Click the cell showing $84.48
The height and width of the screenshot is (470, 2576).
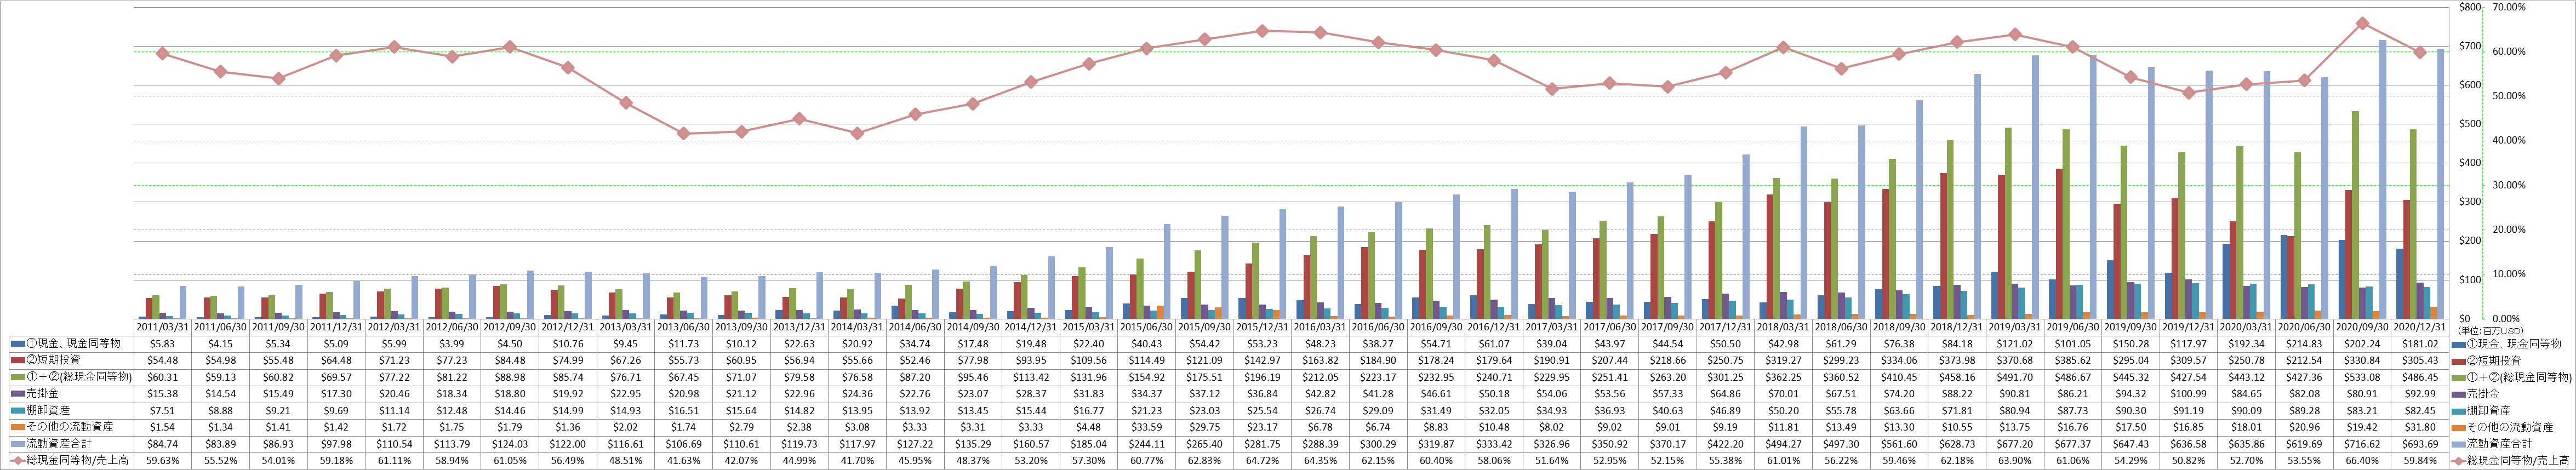(x=509, y=360)
